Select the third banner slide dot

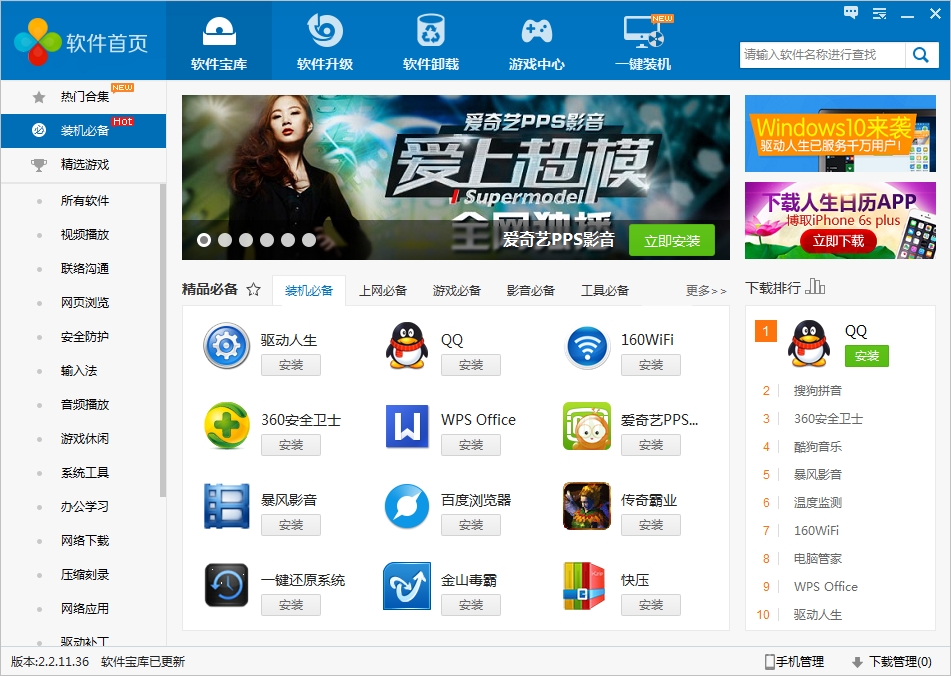click(246, 240)
